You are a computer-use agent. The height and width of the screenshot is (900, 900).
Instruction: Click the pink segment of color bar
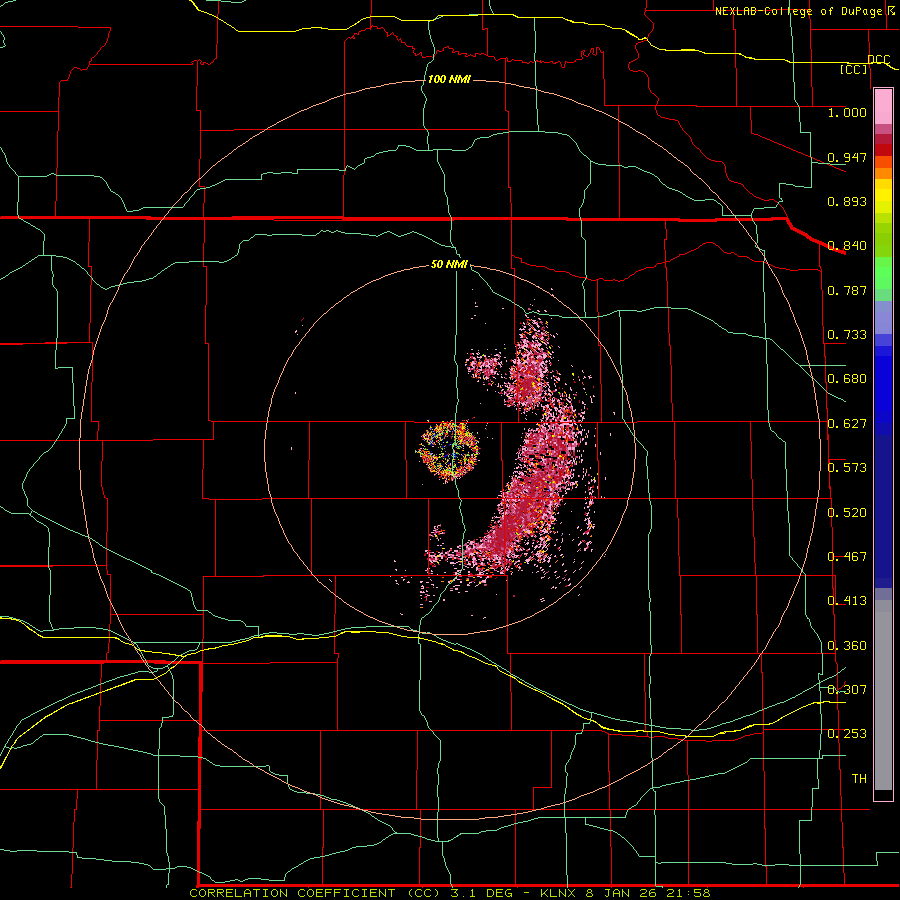coord(883,106)
